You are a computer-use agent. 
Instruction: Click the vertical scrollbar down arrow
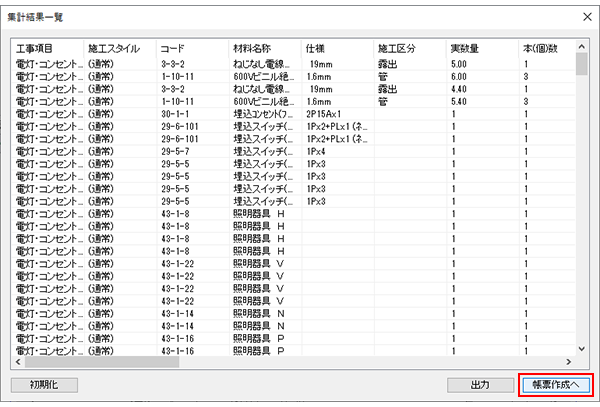pyautogui.click(x=581, y=347)
